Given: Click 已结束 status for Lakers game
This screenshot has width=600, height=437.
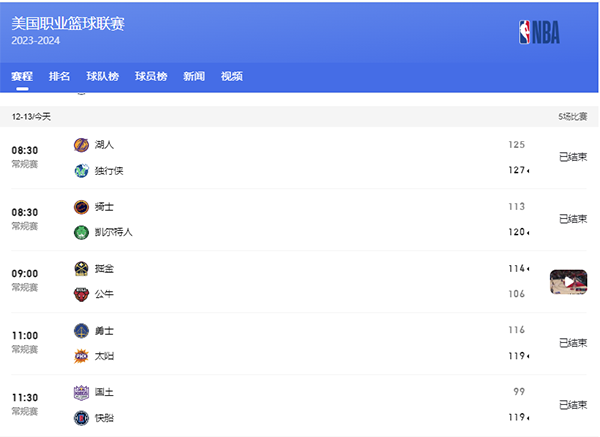Looking at the screenshot, I should coord(573,157).
